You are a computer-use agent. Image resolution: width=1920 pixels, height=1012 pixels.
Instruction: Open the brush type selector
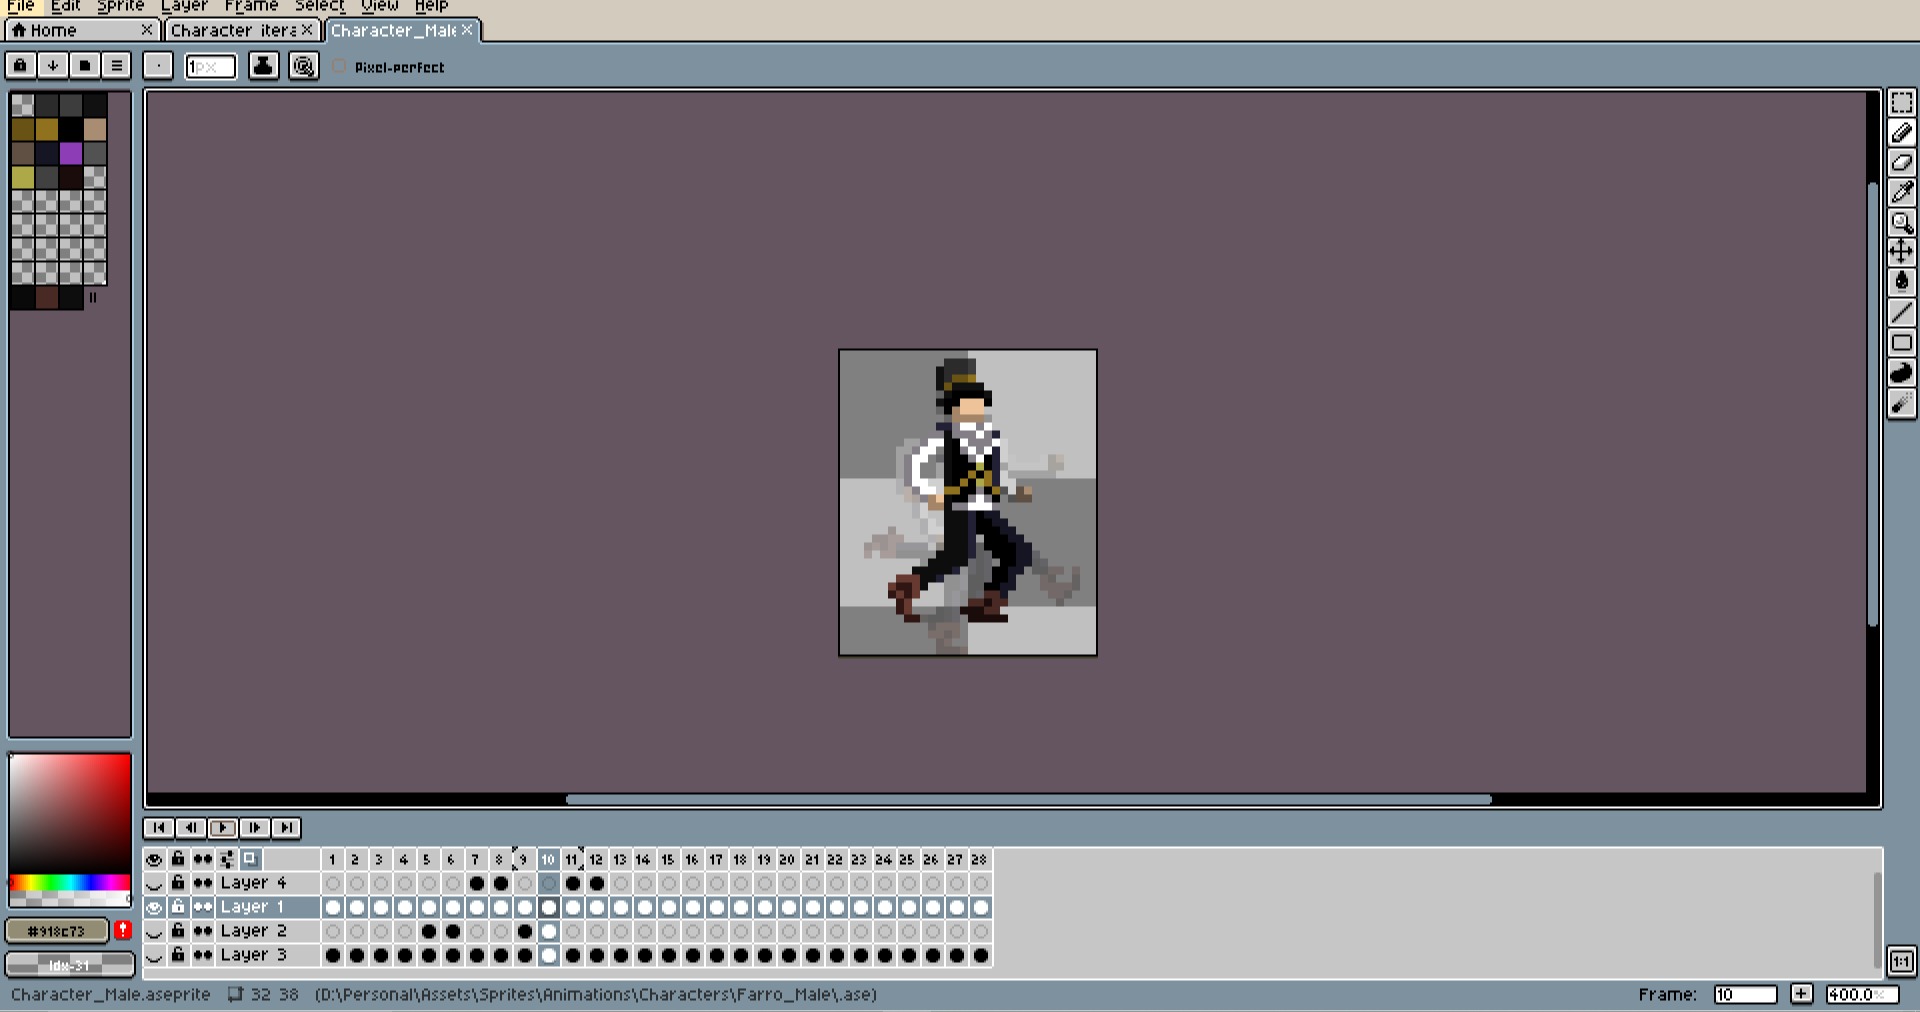tap(158, 66)
